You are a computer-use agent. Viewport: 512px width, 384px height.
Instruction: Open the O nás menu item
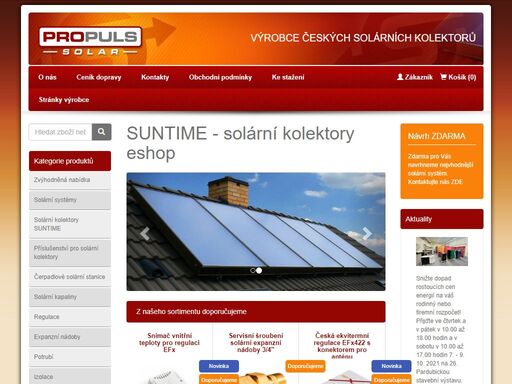(47, 77)
